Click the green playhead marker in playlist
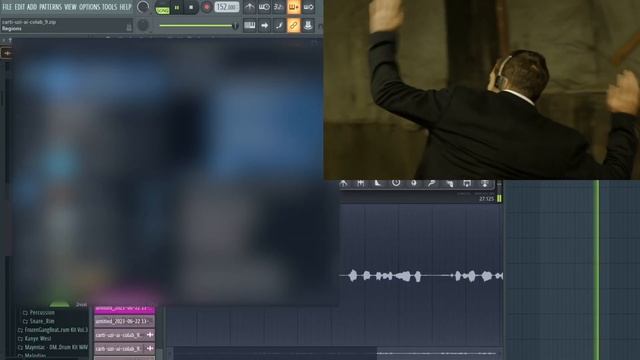 (596, 269)
